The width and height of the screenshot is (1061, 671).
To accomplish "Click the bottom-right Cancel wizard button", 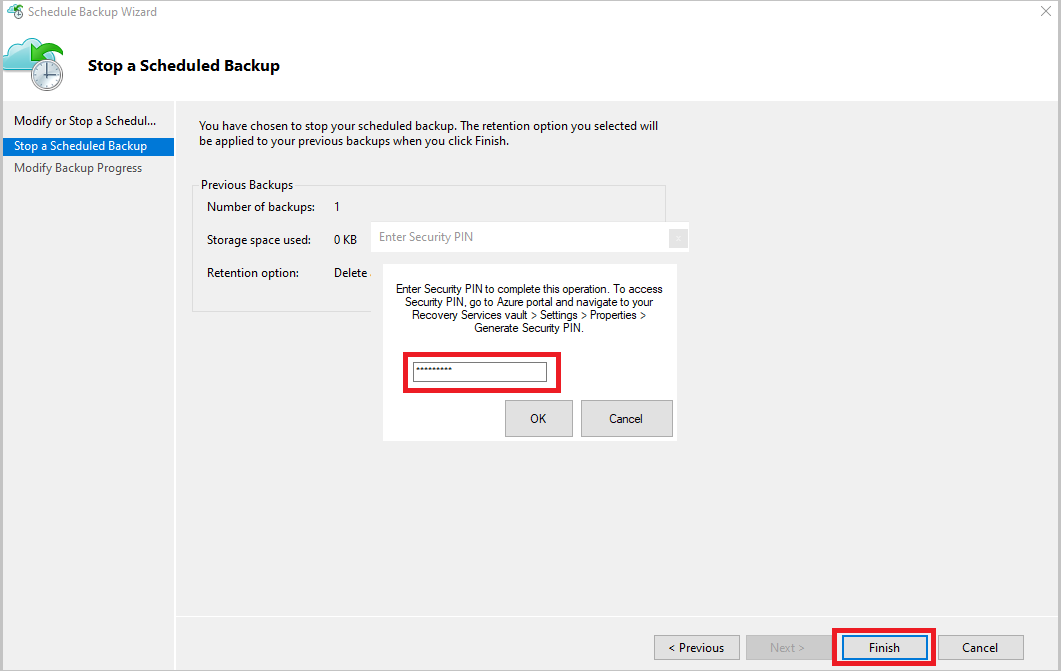I will [x=980, y=647].
